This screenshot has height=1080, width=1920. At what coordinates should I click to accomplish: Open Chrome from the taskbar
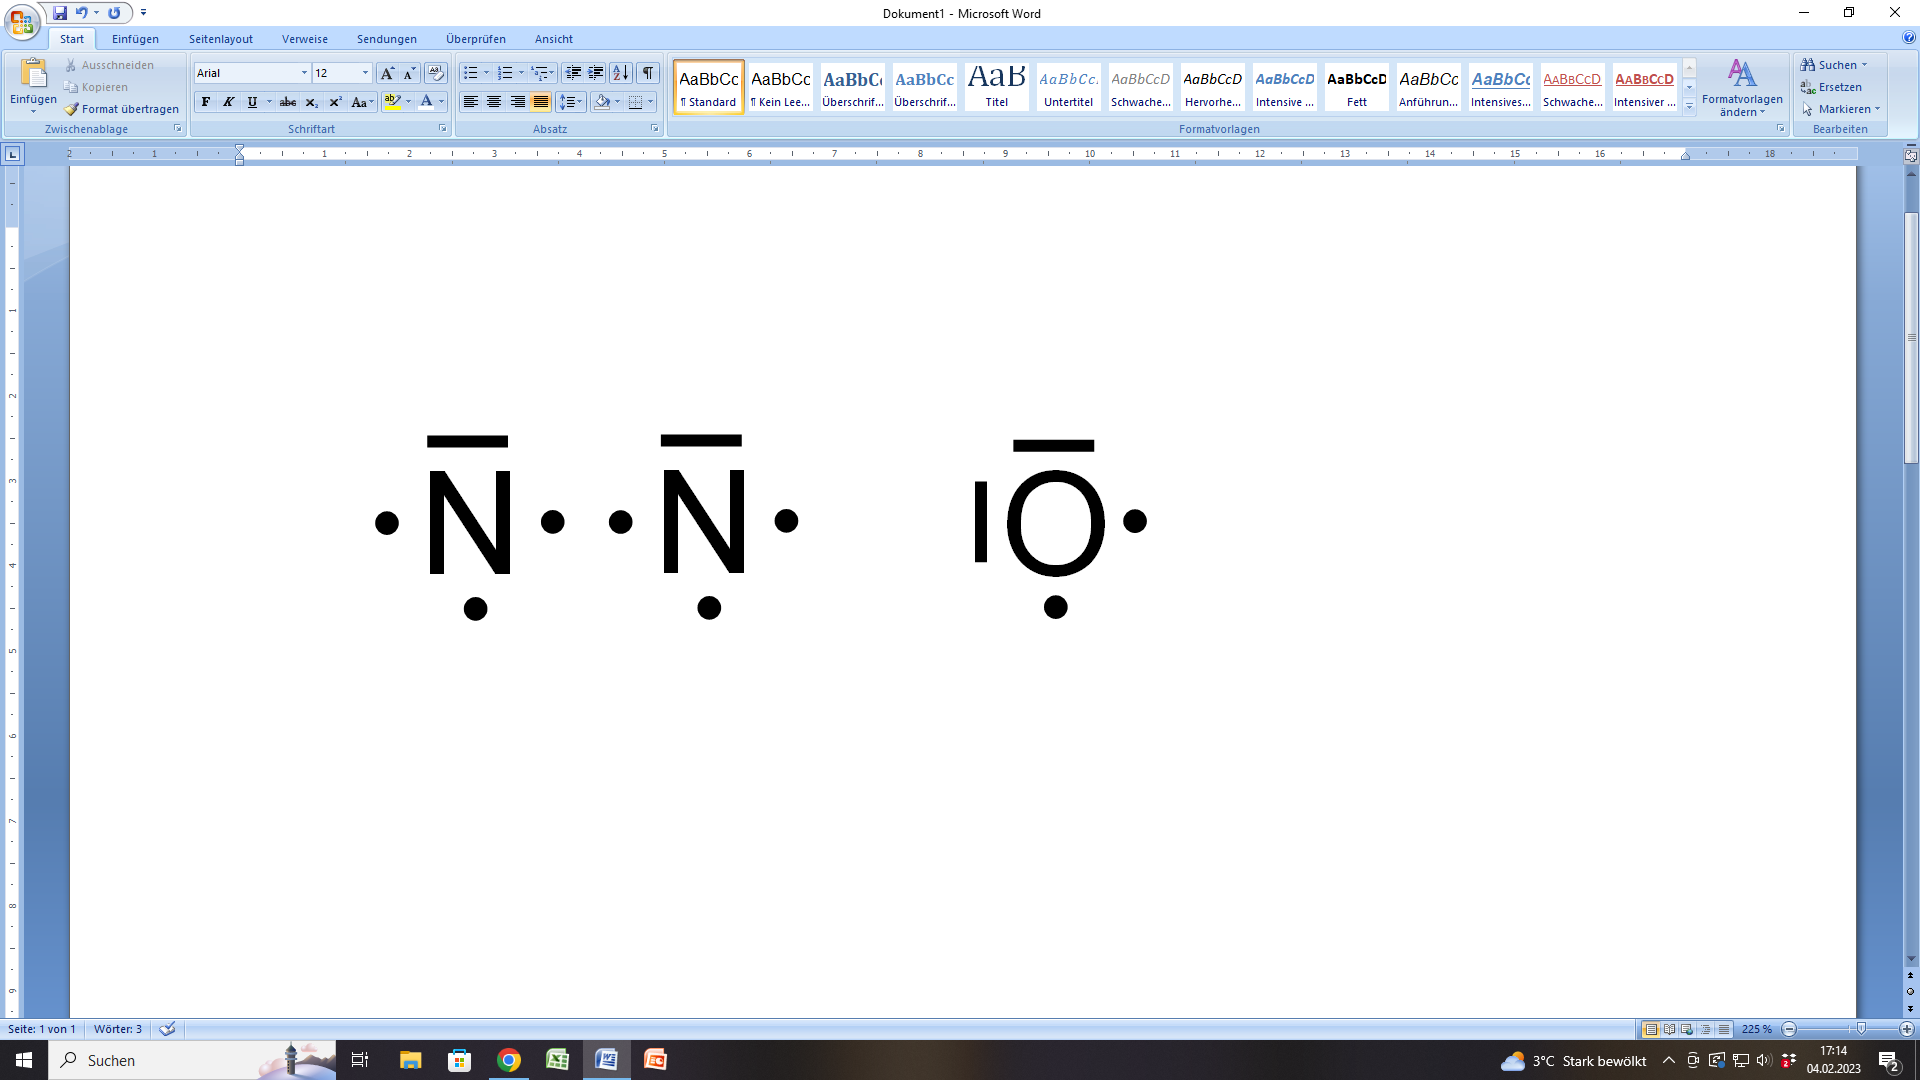[x=509, y=1060]
